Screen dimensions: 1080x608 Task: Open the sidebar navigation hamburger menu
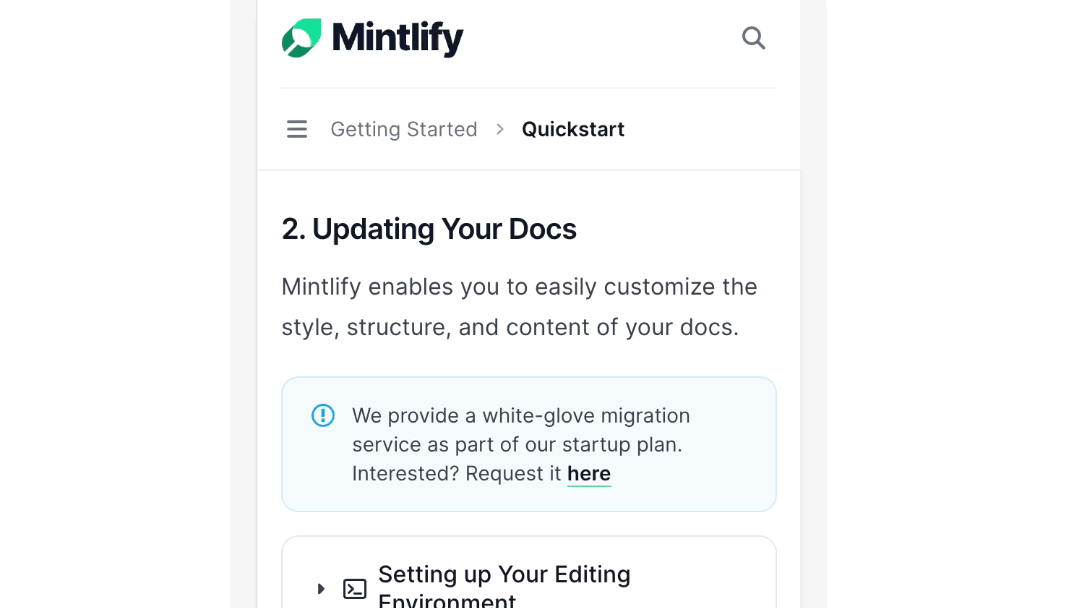[x=297, y=129]
